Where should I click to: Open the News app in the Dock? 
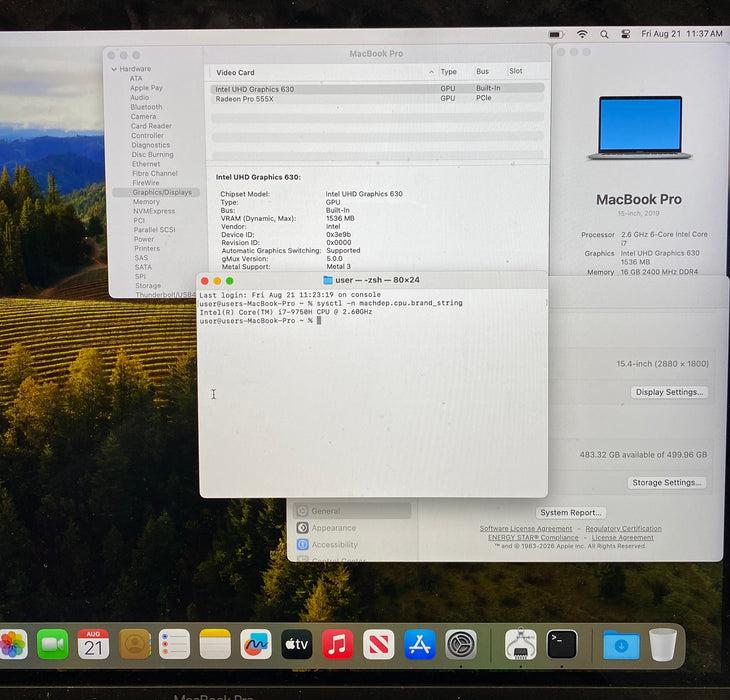379,644
